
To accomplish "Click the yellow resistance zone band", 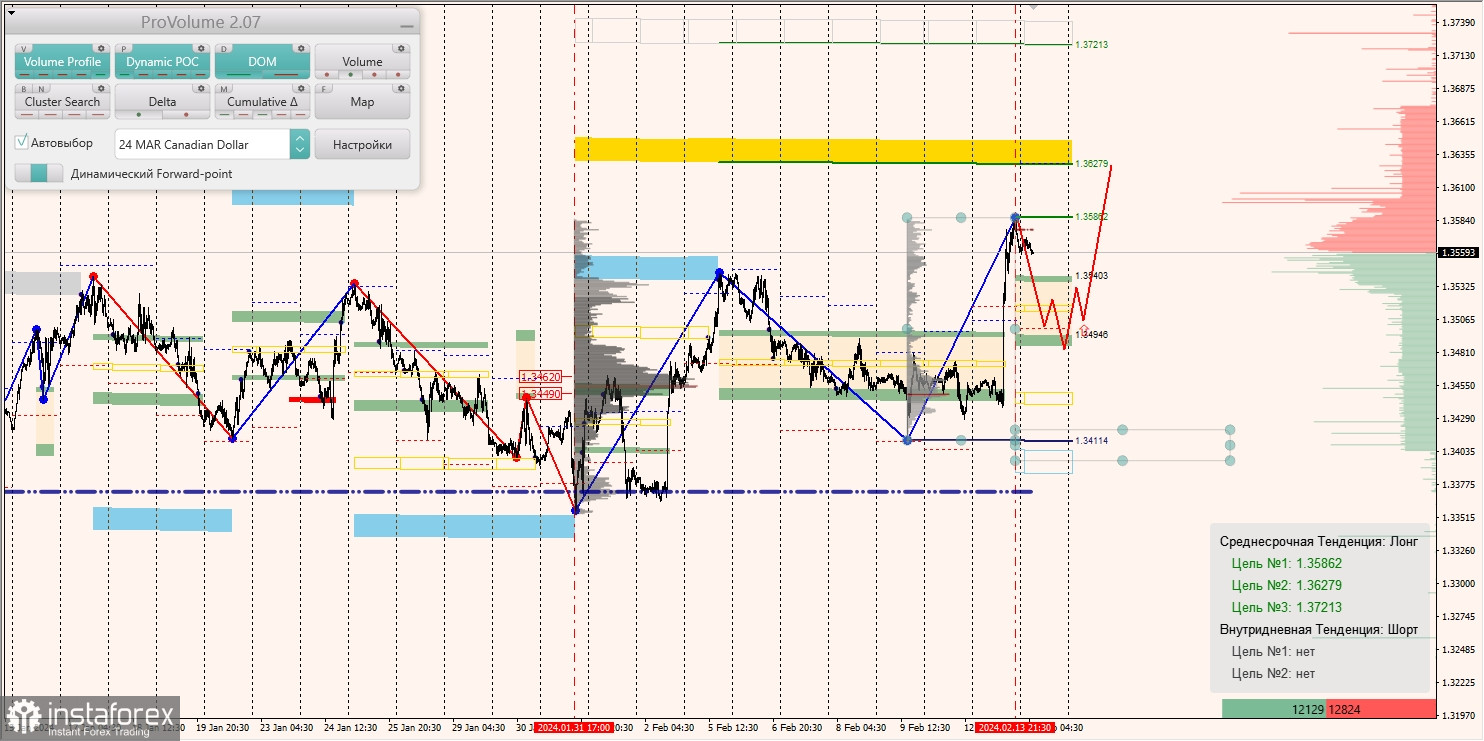I will point(822,150).
